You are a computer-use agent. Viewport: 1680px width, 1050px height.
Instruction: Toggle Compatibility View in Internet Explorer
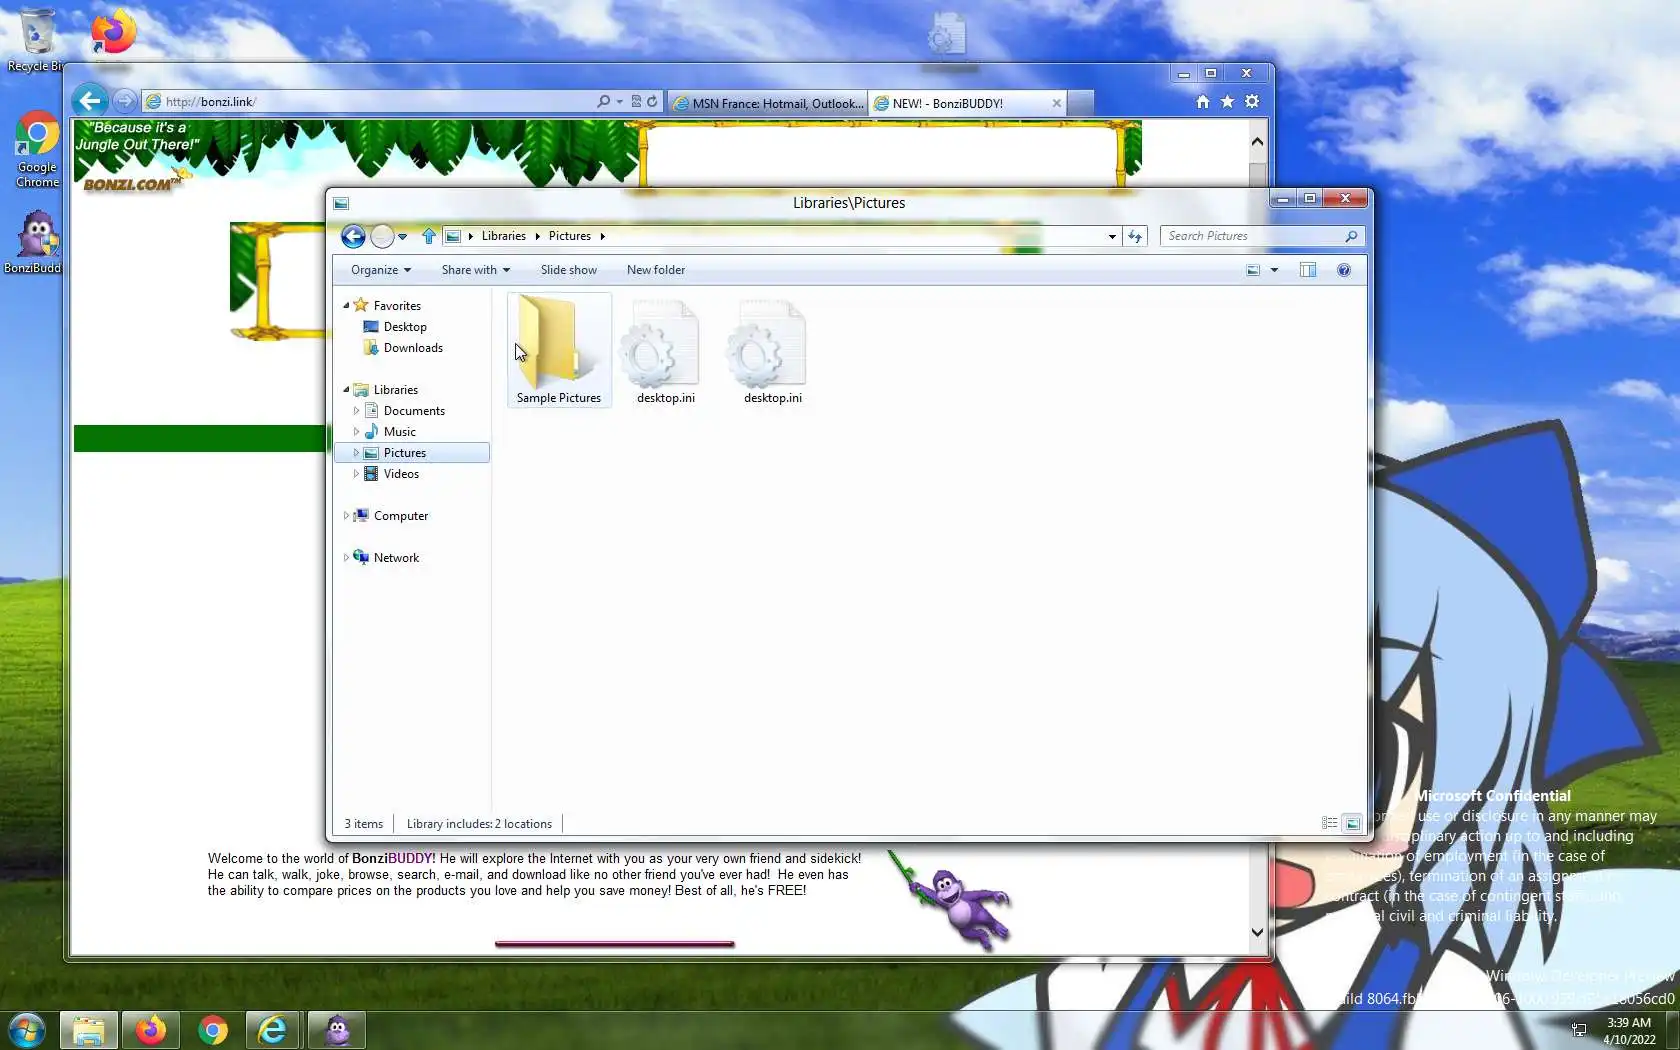(x=636, y=102)
